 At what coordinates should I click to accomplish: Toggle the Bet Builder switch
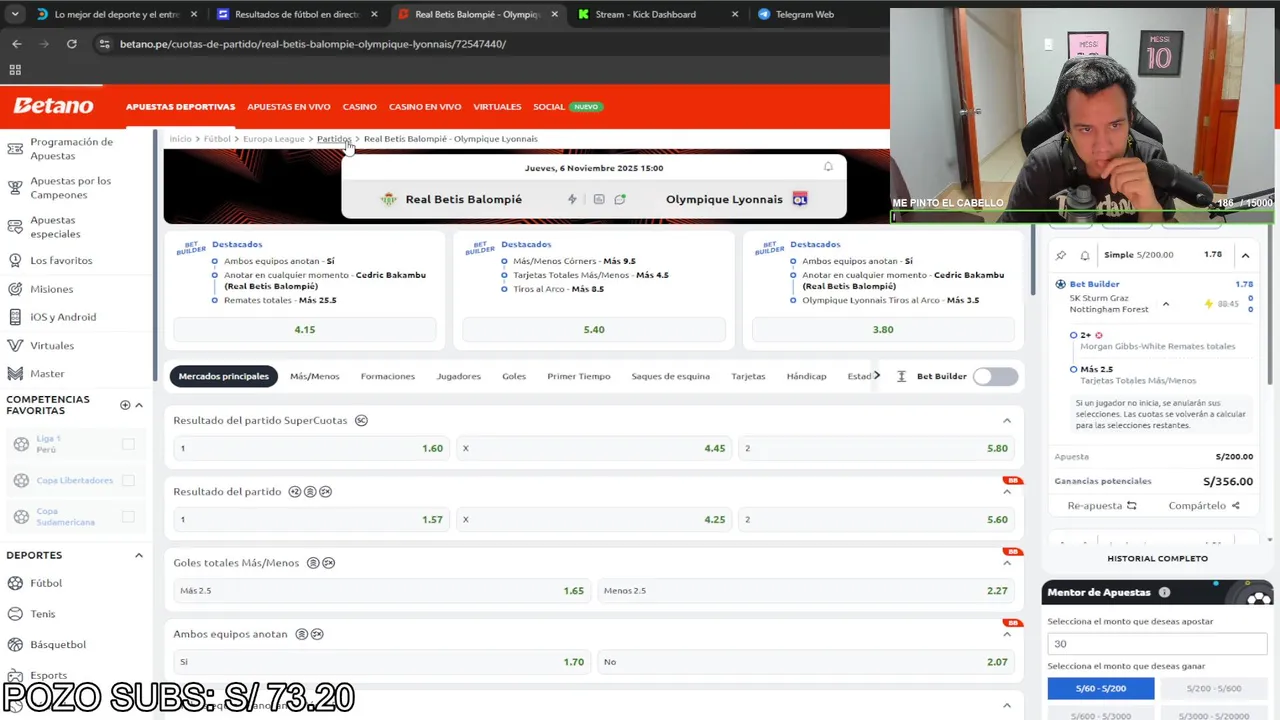pyautogui.click(x=995, y=376)
